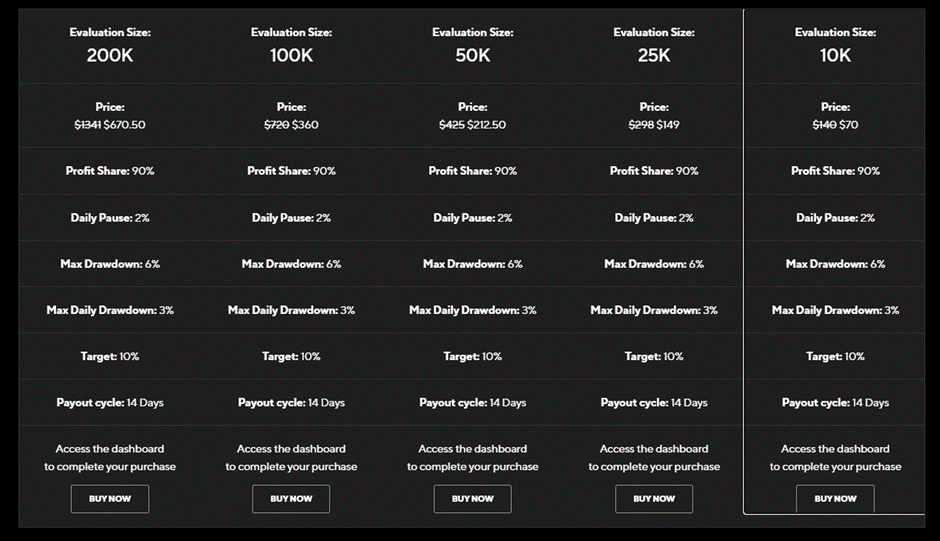The width and height of the screenshot is (940, 541).
Task: Click the 50K evaluation size heading
Action: [x=472, y=55]
